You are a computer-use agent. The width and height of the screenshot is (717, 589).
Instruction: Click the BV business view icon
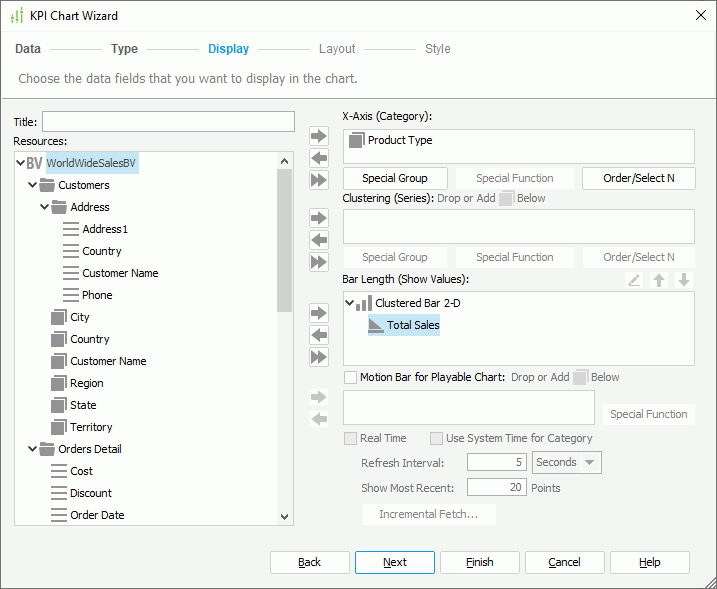click(34, 163)
